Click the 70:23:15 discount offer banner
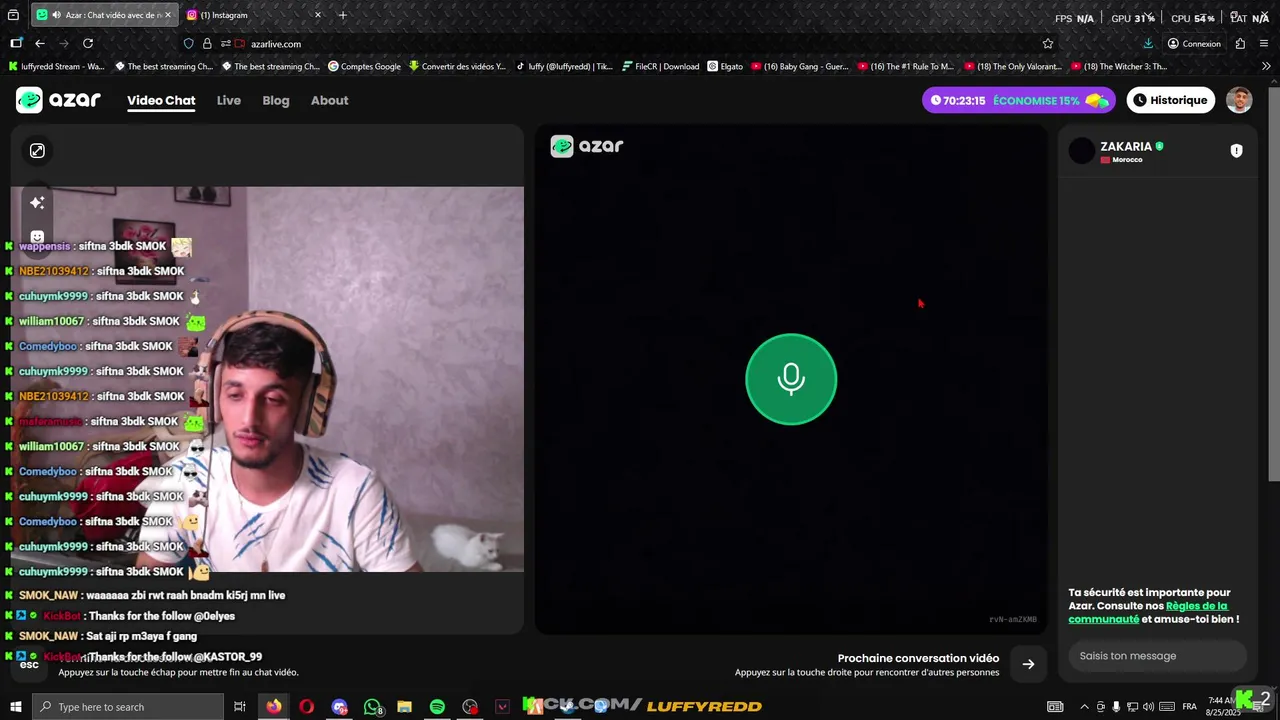This screenshot has height=720, width=1280. point(1020,100)
